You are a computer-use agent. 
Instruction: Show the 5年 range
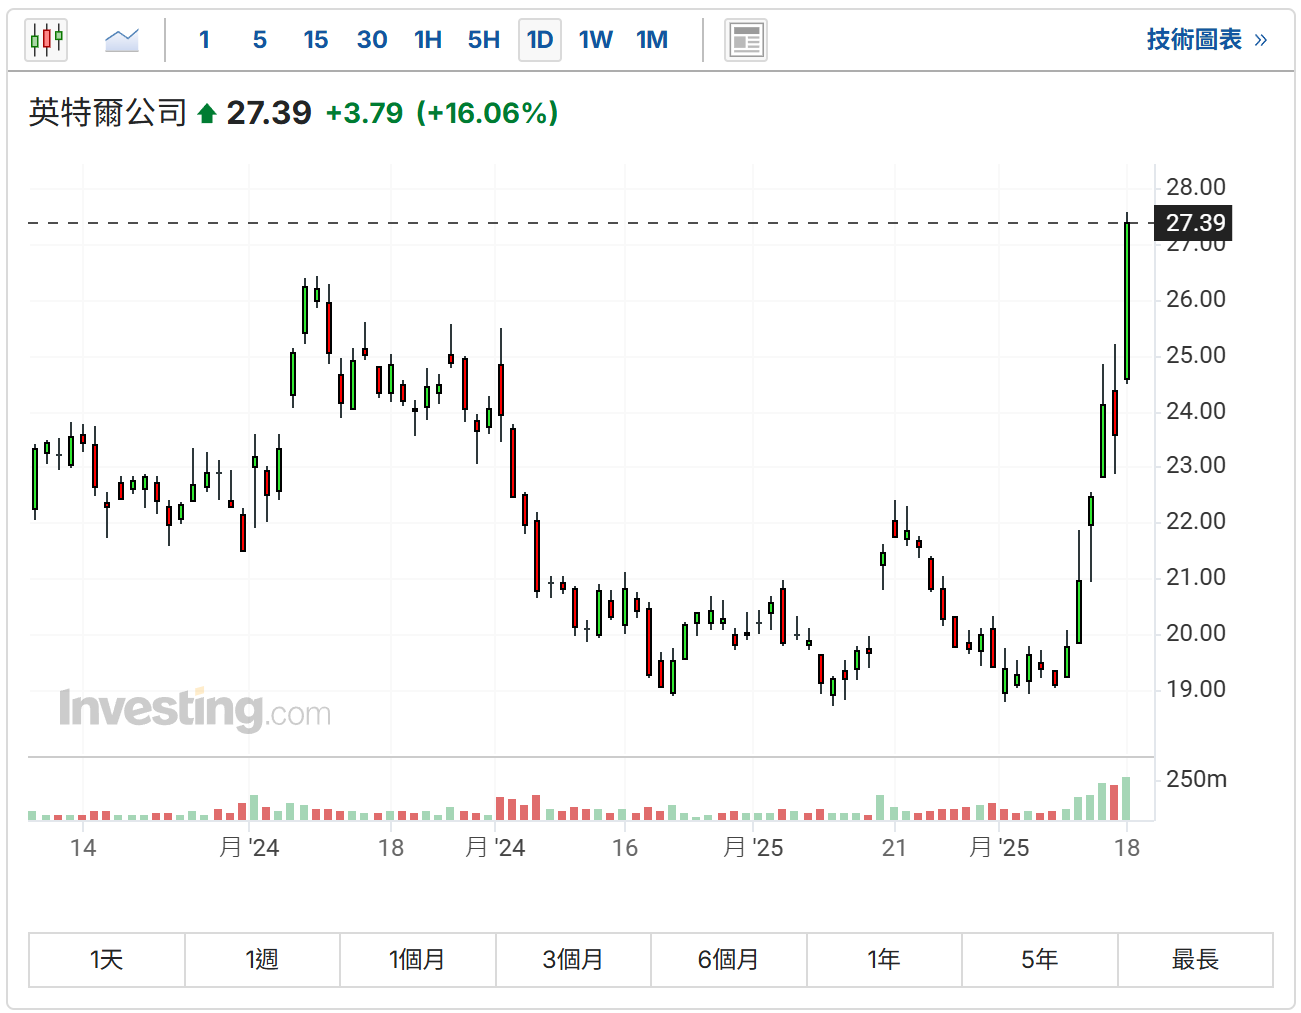(1040, 960)
